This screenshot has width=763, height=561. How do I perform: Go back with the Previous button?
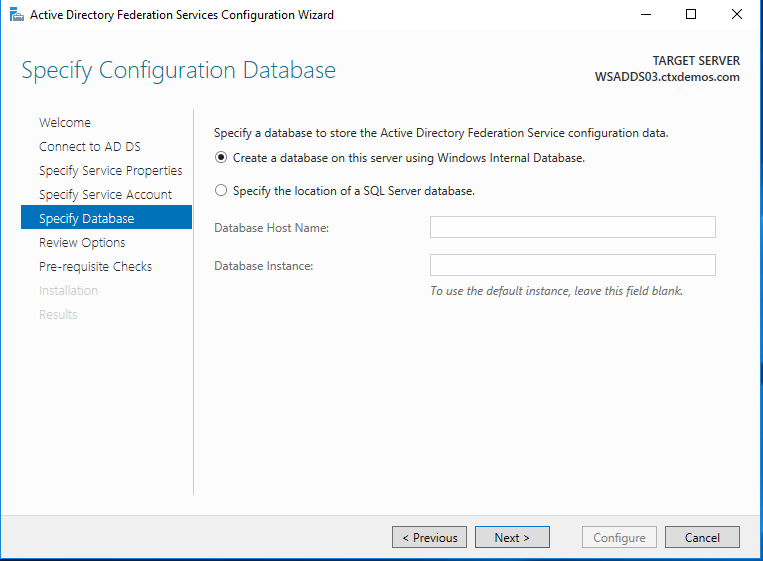[429, 538]
